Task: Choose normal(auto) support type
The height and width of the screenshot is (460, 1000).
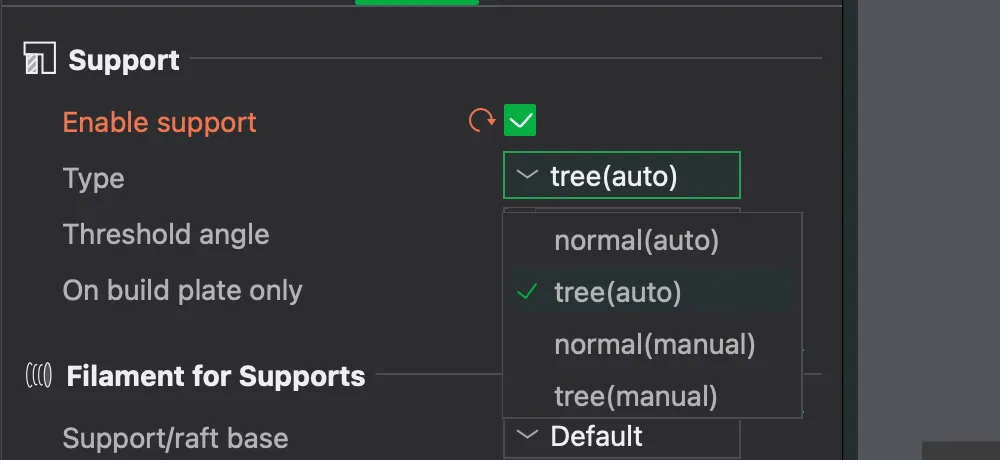Action: pyautogui.click(x=652, y=241)
